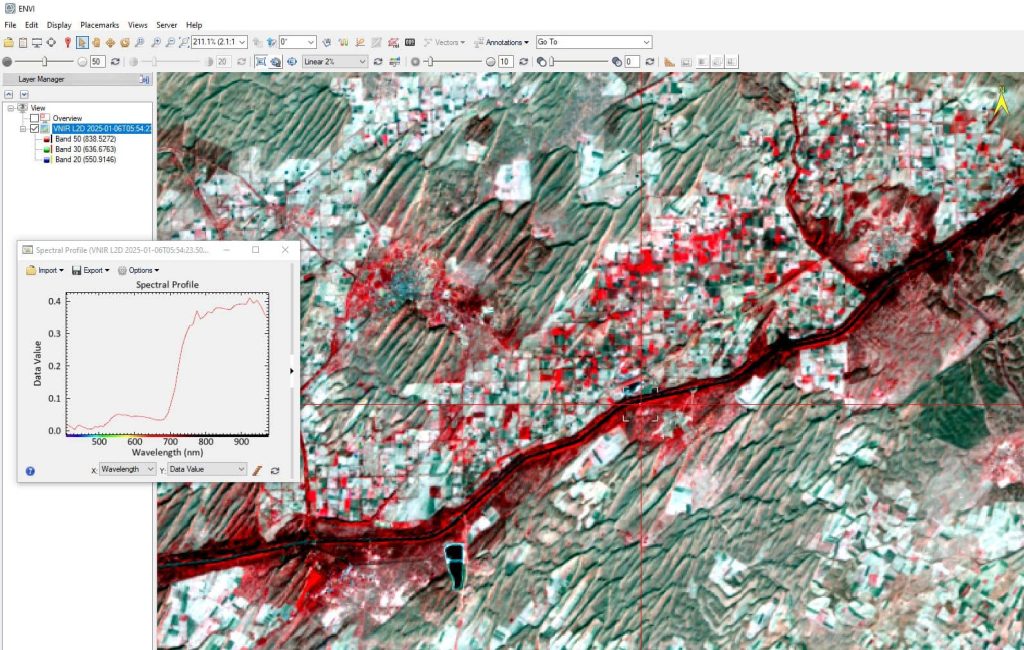Open the zoom percentage dropdown
The height and width of the screenshot is (650, 1024).
point(240,42)
